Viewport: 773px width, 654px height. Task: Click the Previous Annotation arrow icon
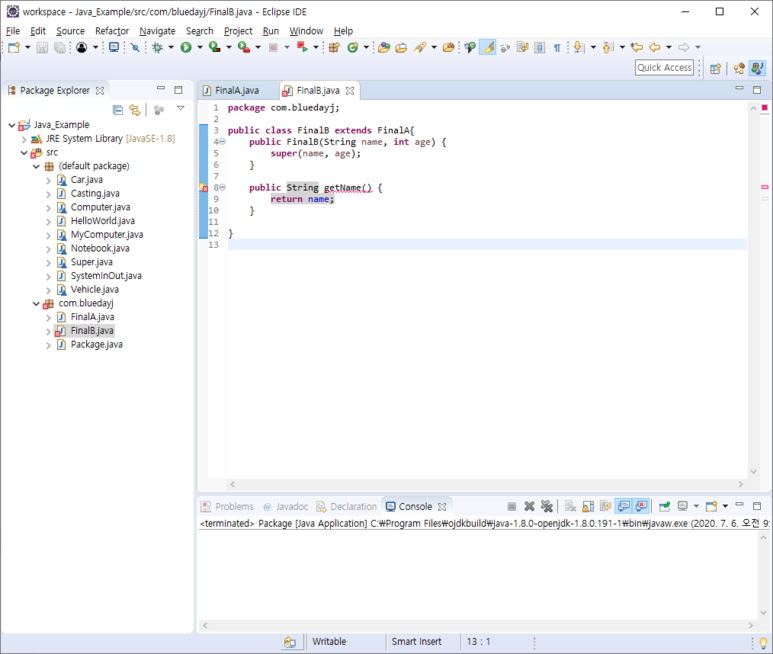(x=608, y=47)
